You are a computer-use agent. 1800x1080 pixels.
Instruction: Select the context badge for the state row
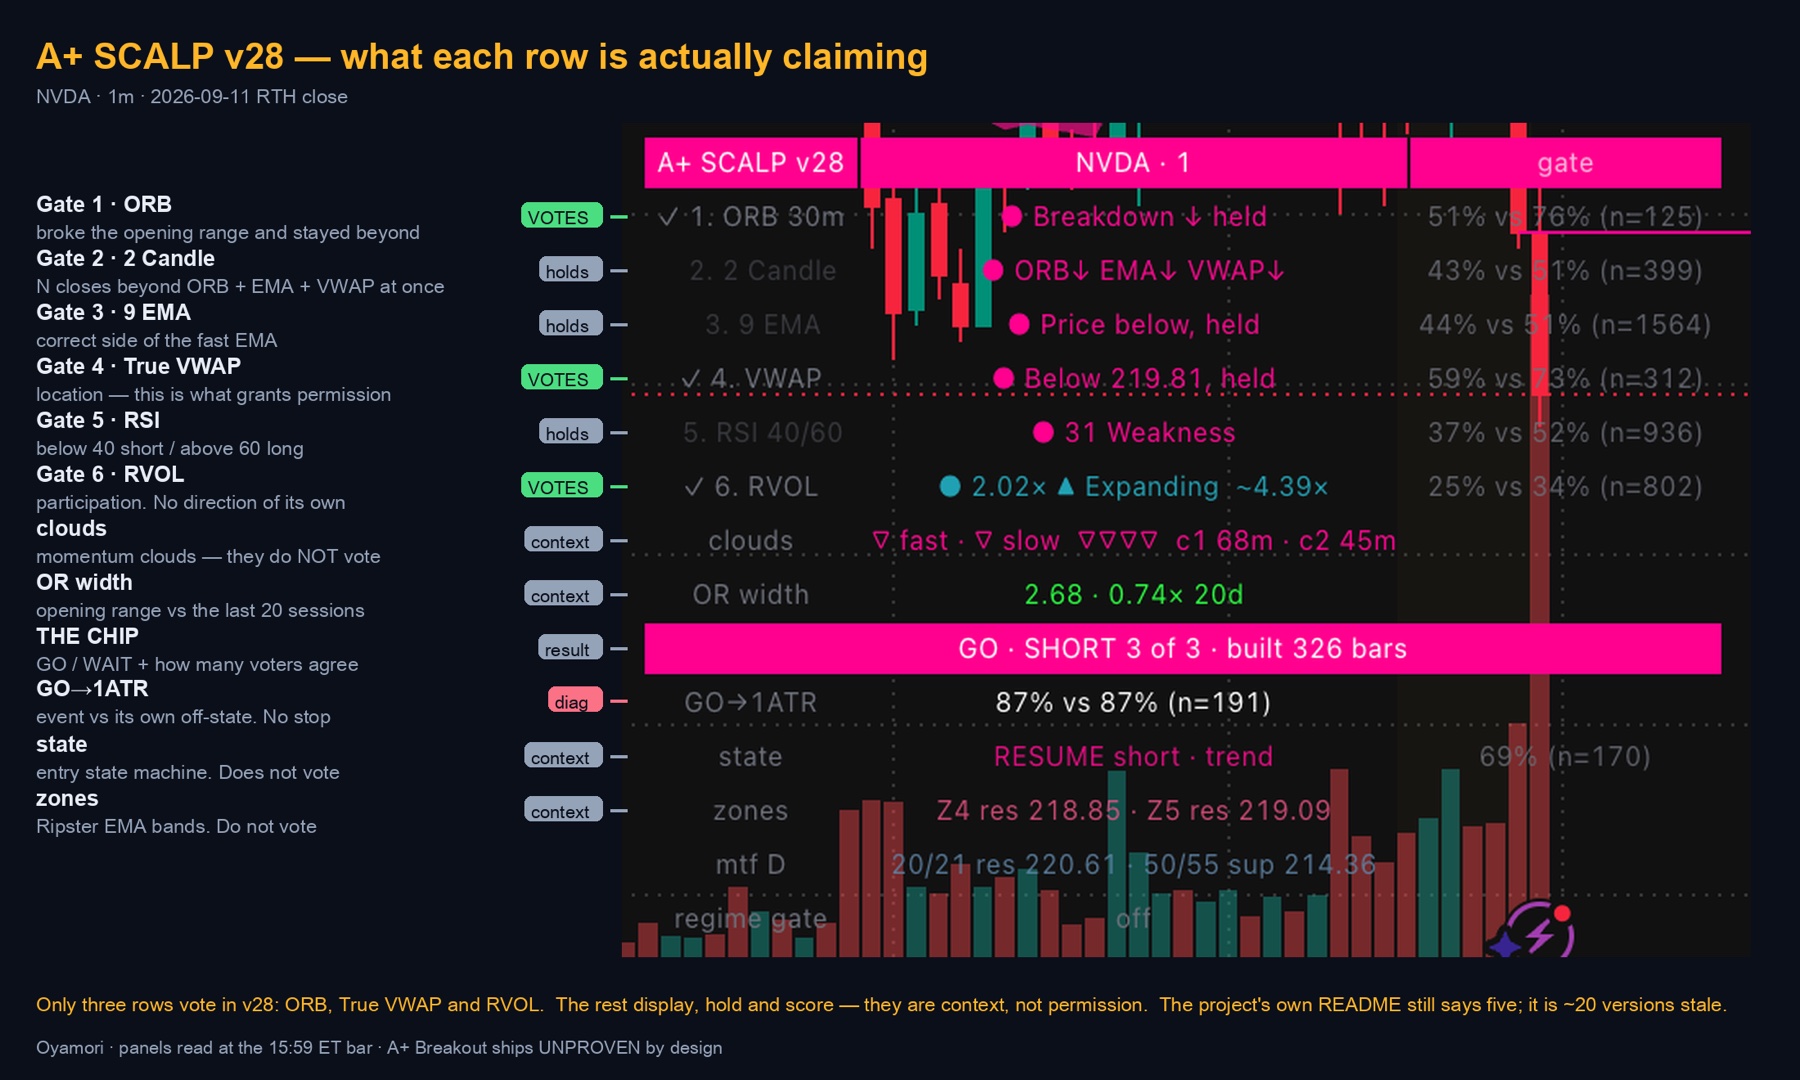pos(563,756)
